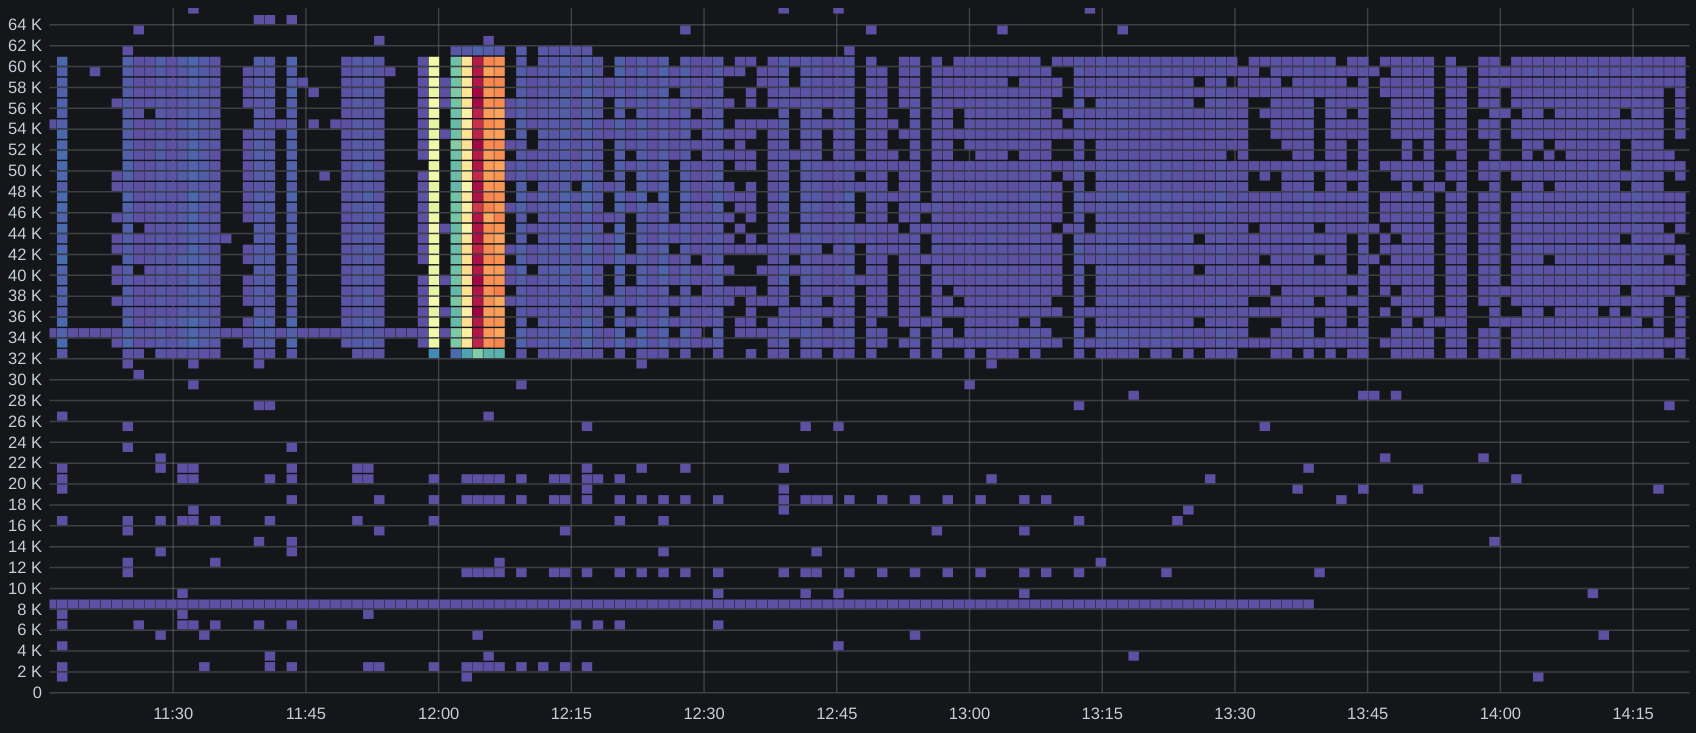Click the 12:15 time axis label

571,714
